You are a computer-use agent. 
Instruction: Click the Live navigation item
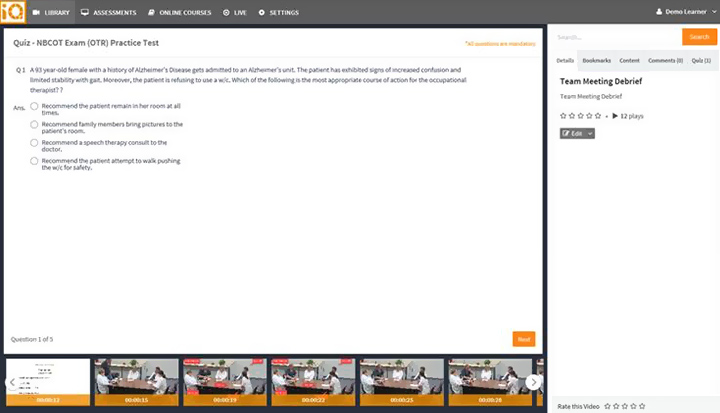(x=235, y=12)
